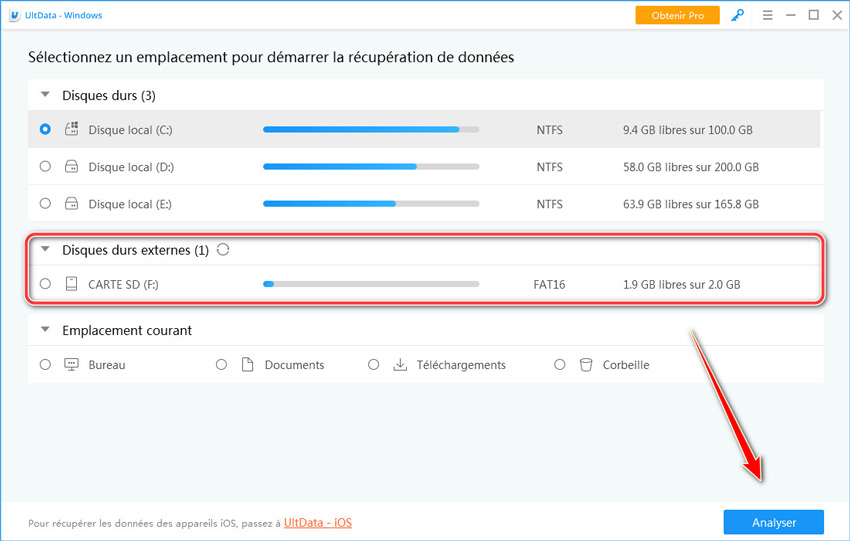850x541 pixels.
Task: Click the Documents file icon
Action: coord(248,365)
